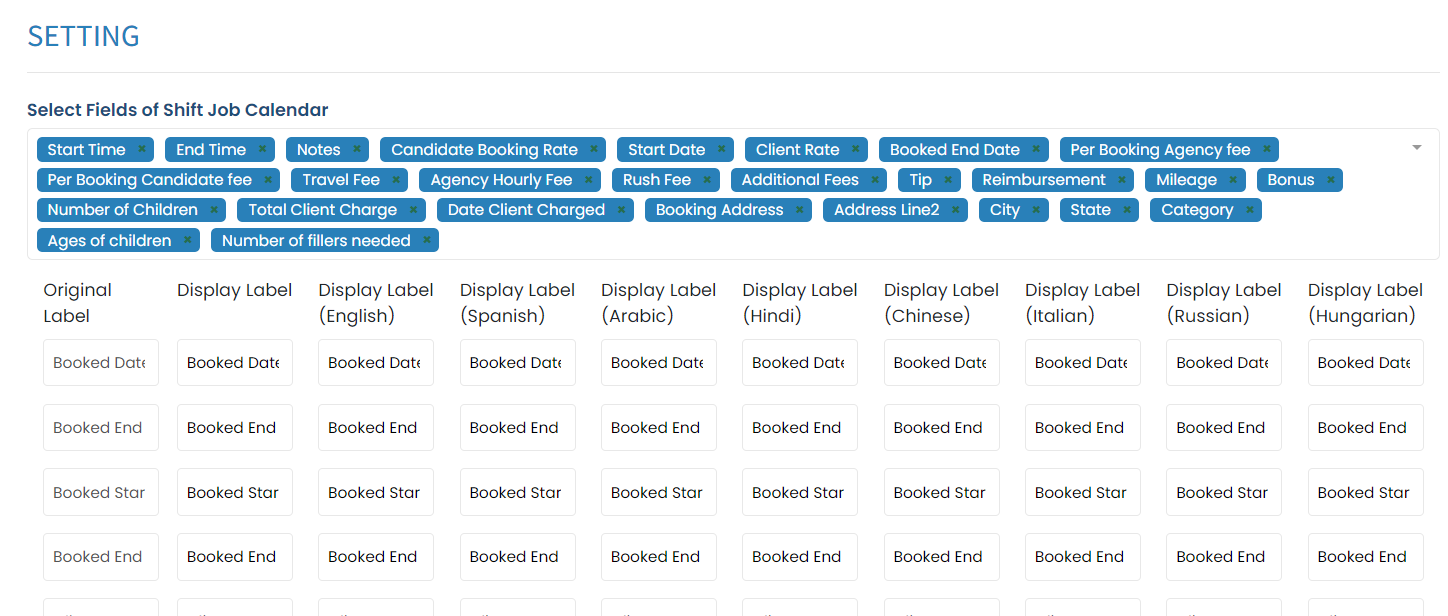Remove the Candidate Booking Rate tag
Screen dimensions: 1448x616
594,149
